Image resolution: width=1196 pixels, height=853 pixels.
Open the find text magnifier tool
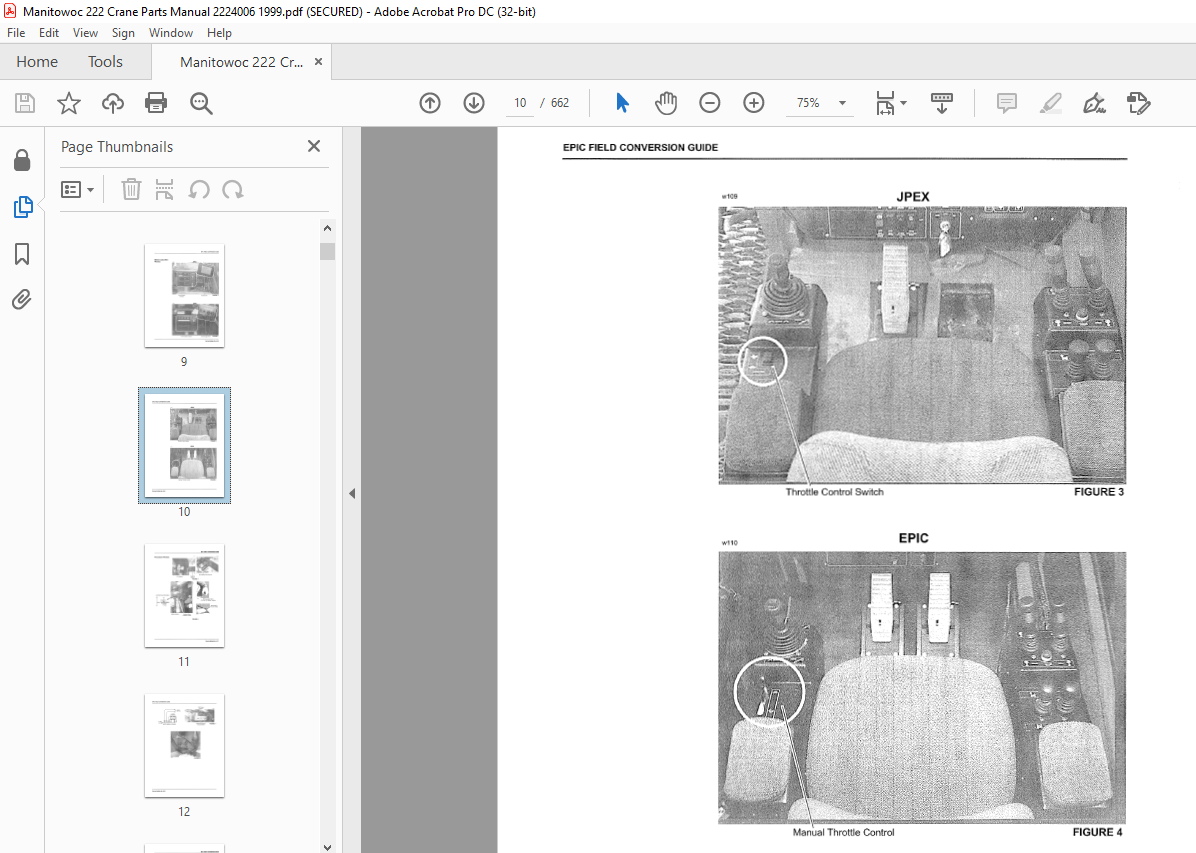tap(201, 103)
